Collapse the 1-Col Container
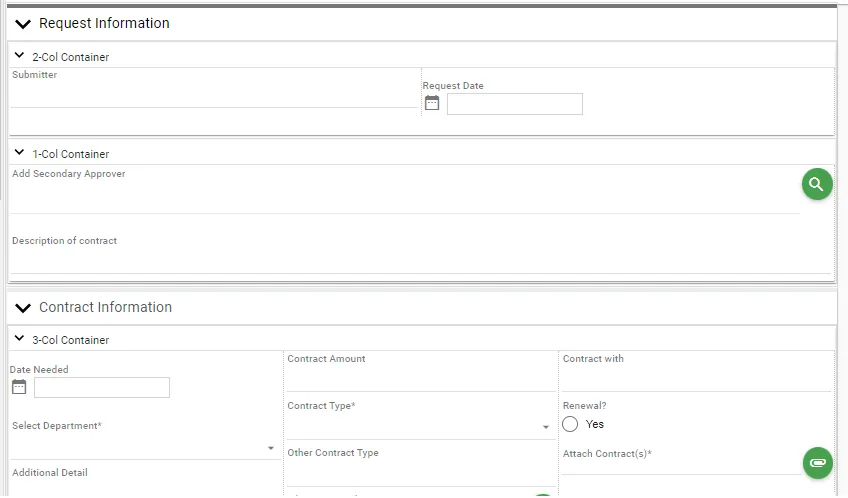The image size is (848, 498). 19,153
